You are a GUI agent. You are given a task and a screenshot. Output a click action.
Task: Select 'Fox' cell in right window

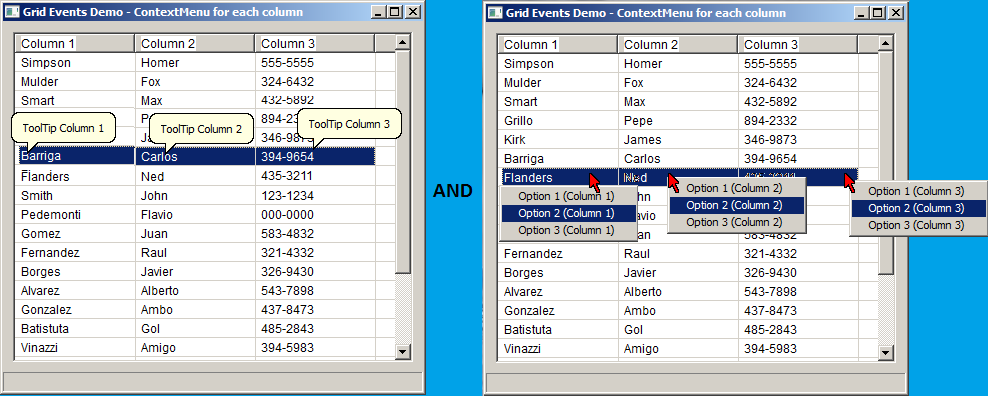(x=677, y=83)
